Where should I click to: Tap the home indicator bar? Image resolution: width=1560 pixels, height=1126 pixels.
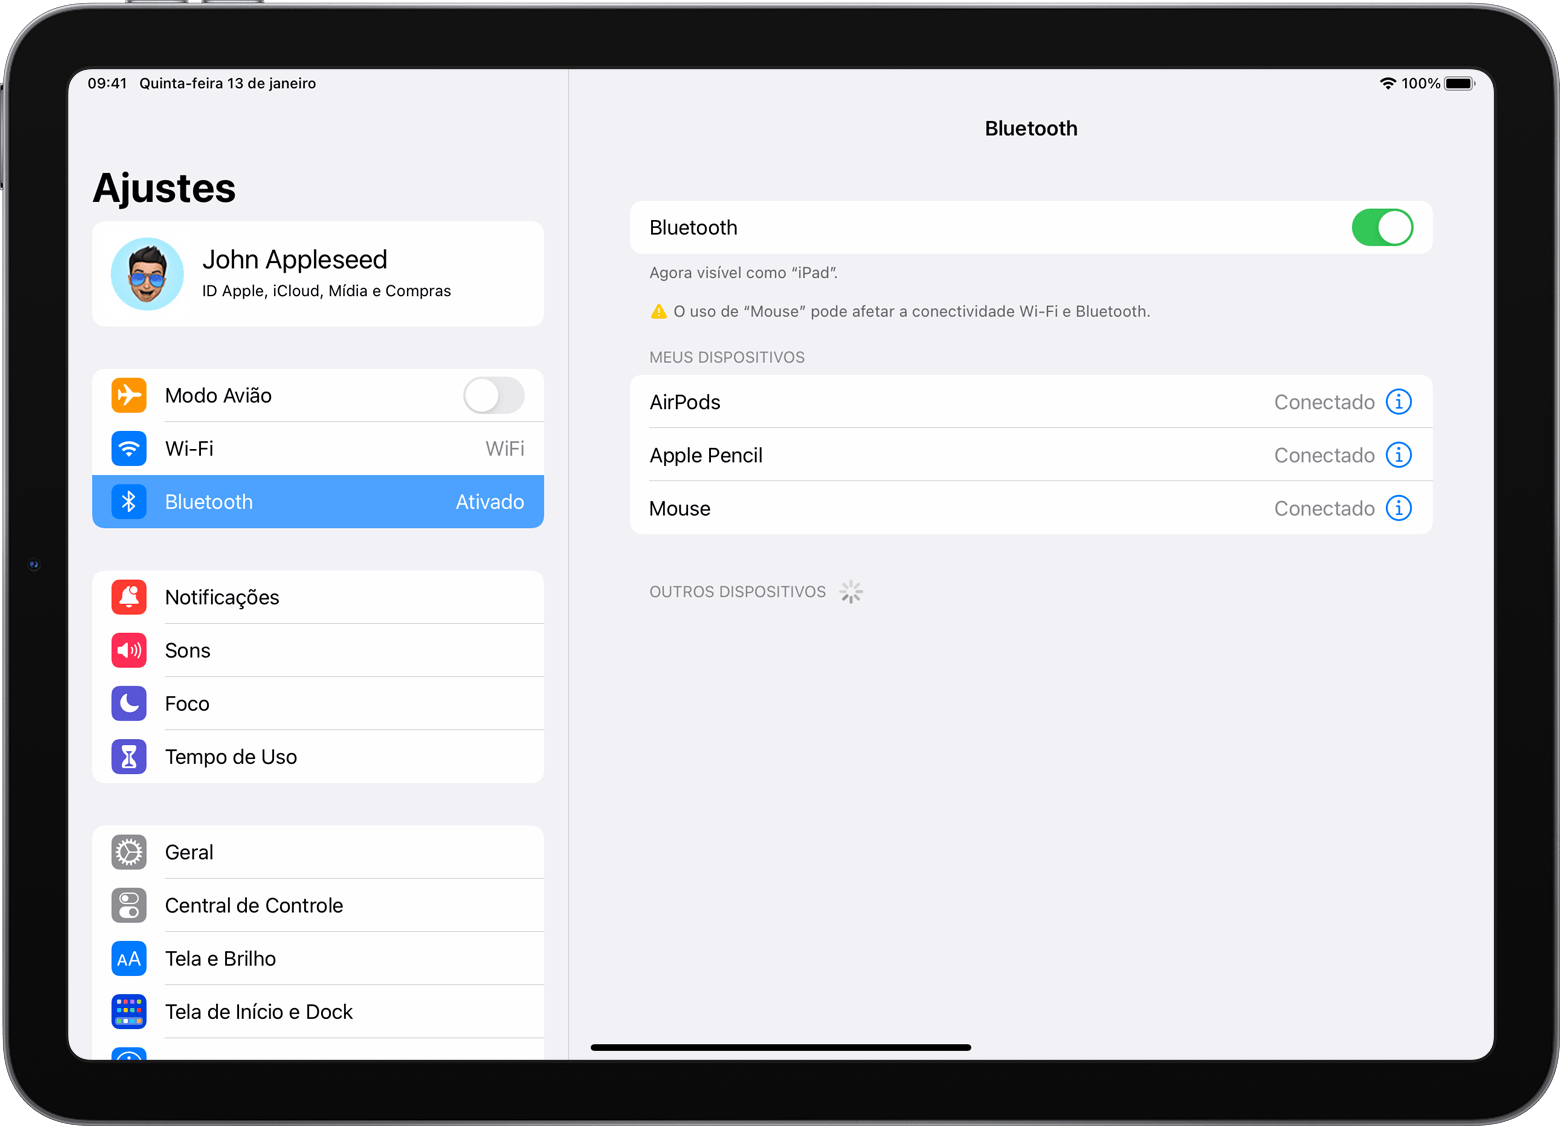pos(780,1047)
